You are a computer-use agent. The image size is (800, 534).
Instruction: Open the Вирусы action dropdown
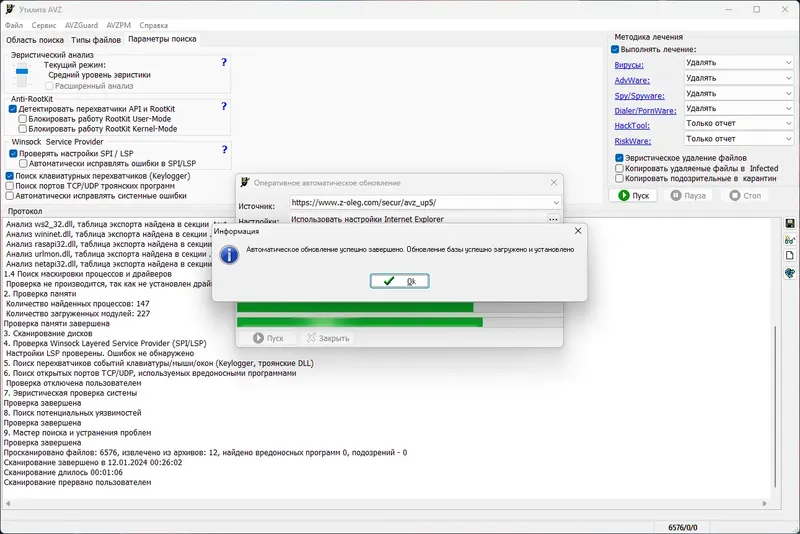point(738,63)
